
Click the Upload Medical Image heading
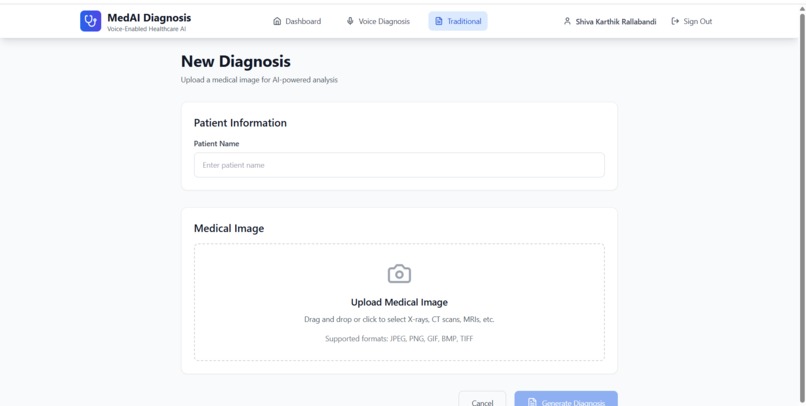(x=399, y=302)
